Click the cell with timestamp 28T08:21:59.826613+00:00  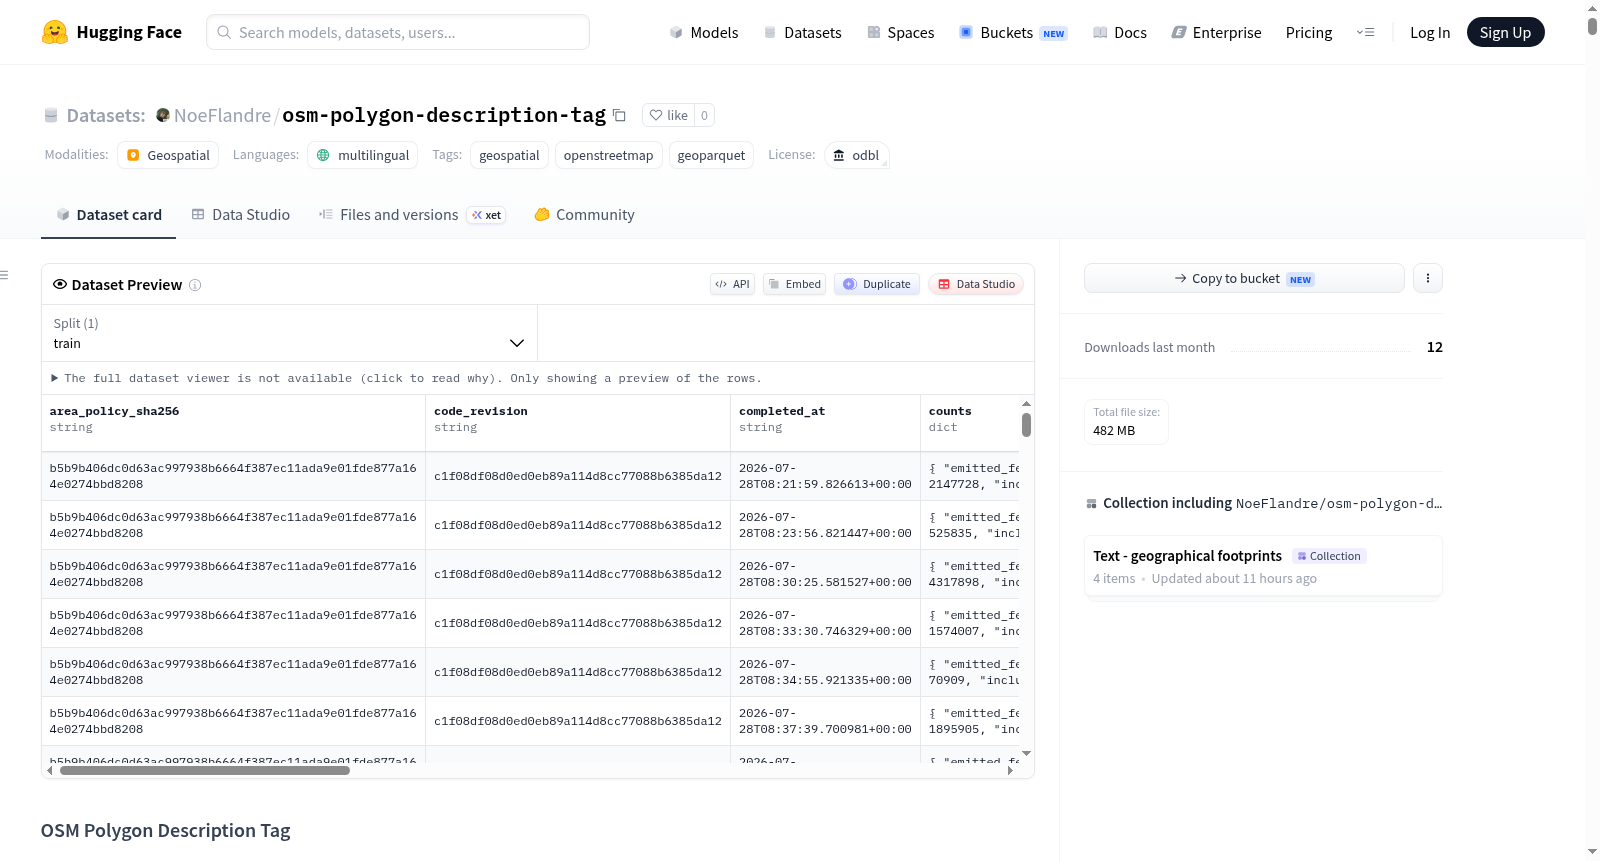pyautogui.click(x=825, y=476)
